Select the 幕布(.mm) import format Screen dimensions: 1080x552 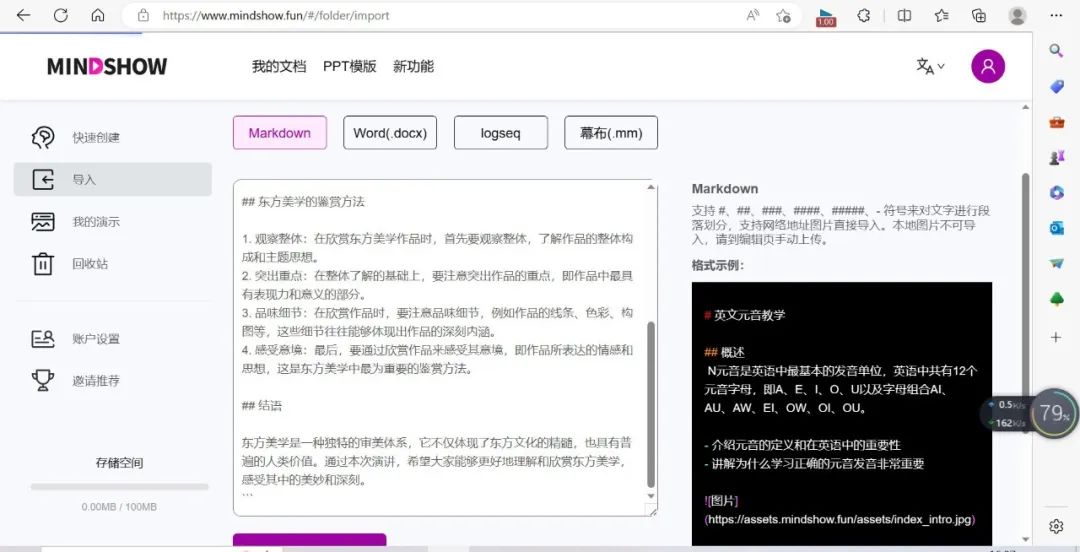pyautogui.click(x=611, y=133)
